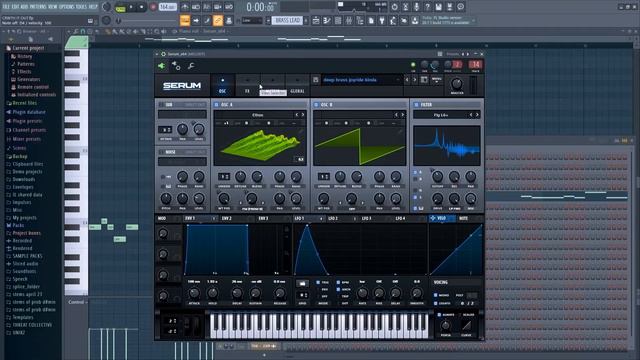Screen dimensions: 640x360
Task: Toggle the OSC A enable checkbox
Action: point(216,105)
